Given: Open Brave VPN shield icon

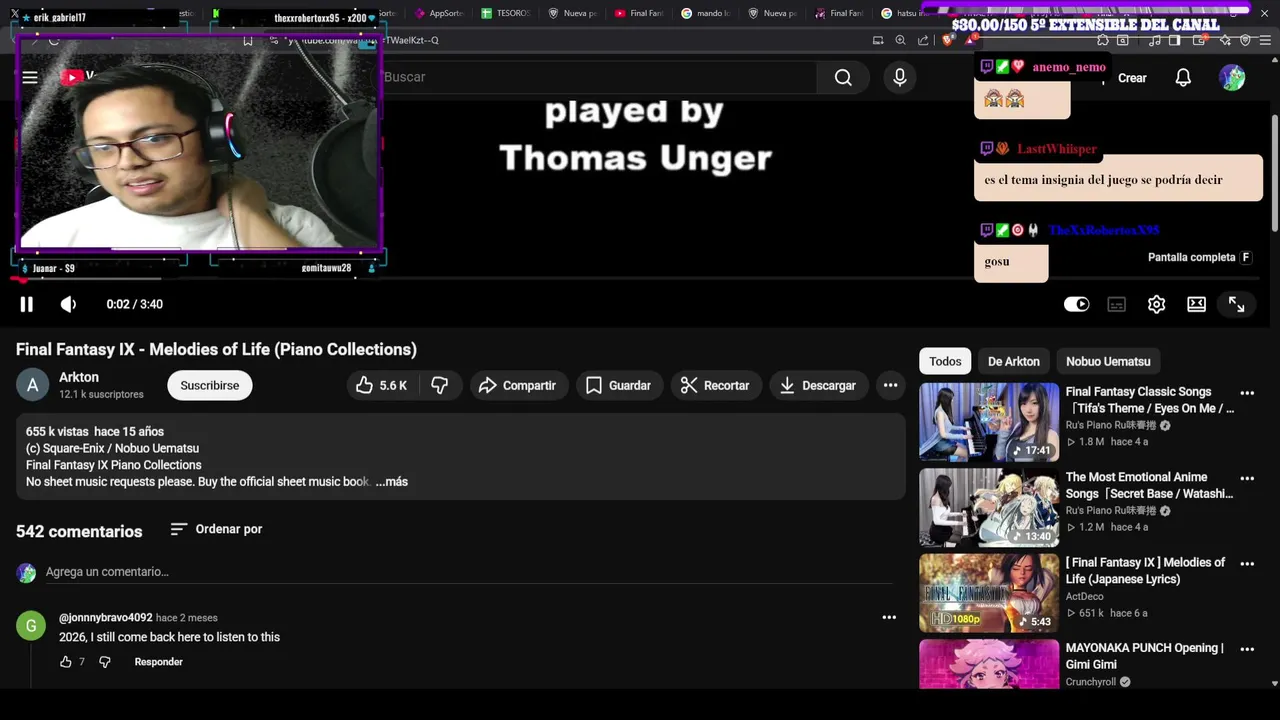Looking at the screenshot, I should click(1245, 40).
